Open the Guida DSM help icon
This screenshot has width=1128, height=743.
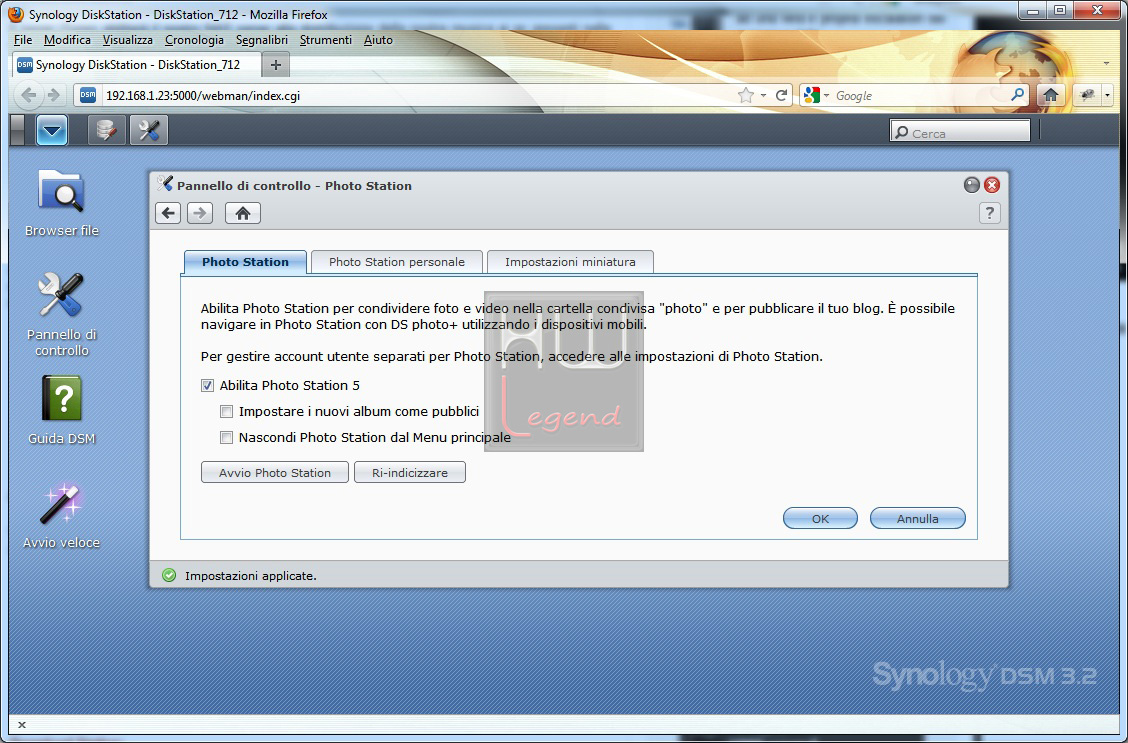pyautogui.click(x=61, y=410)
